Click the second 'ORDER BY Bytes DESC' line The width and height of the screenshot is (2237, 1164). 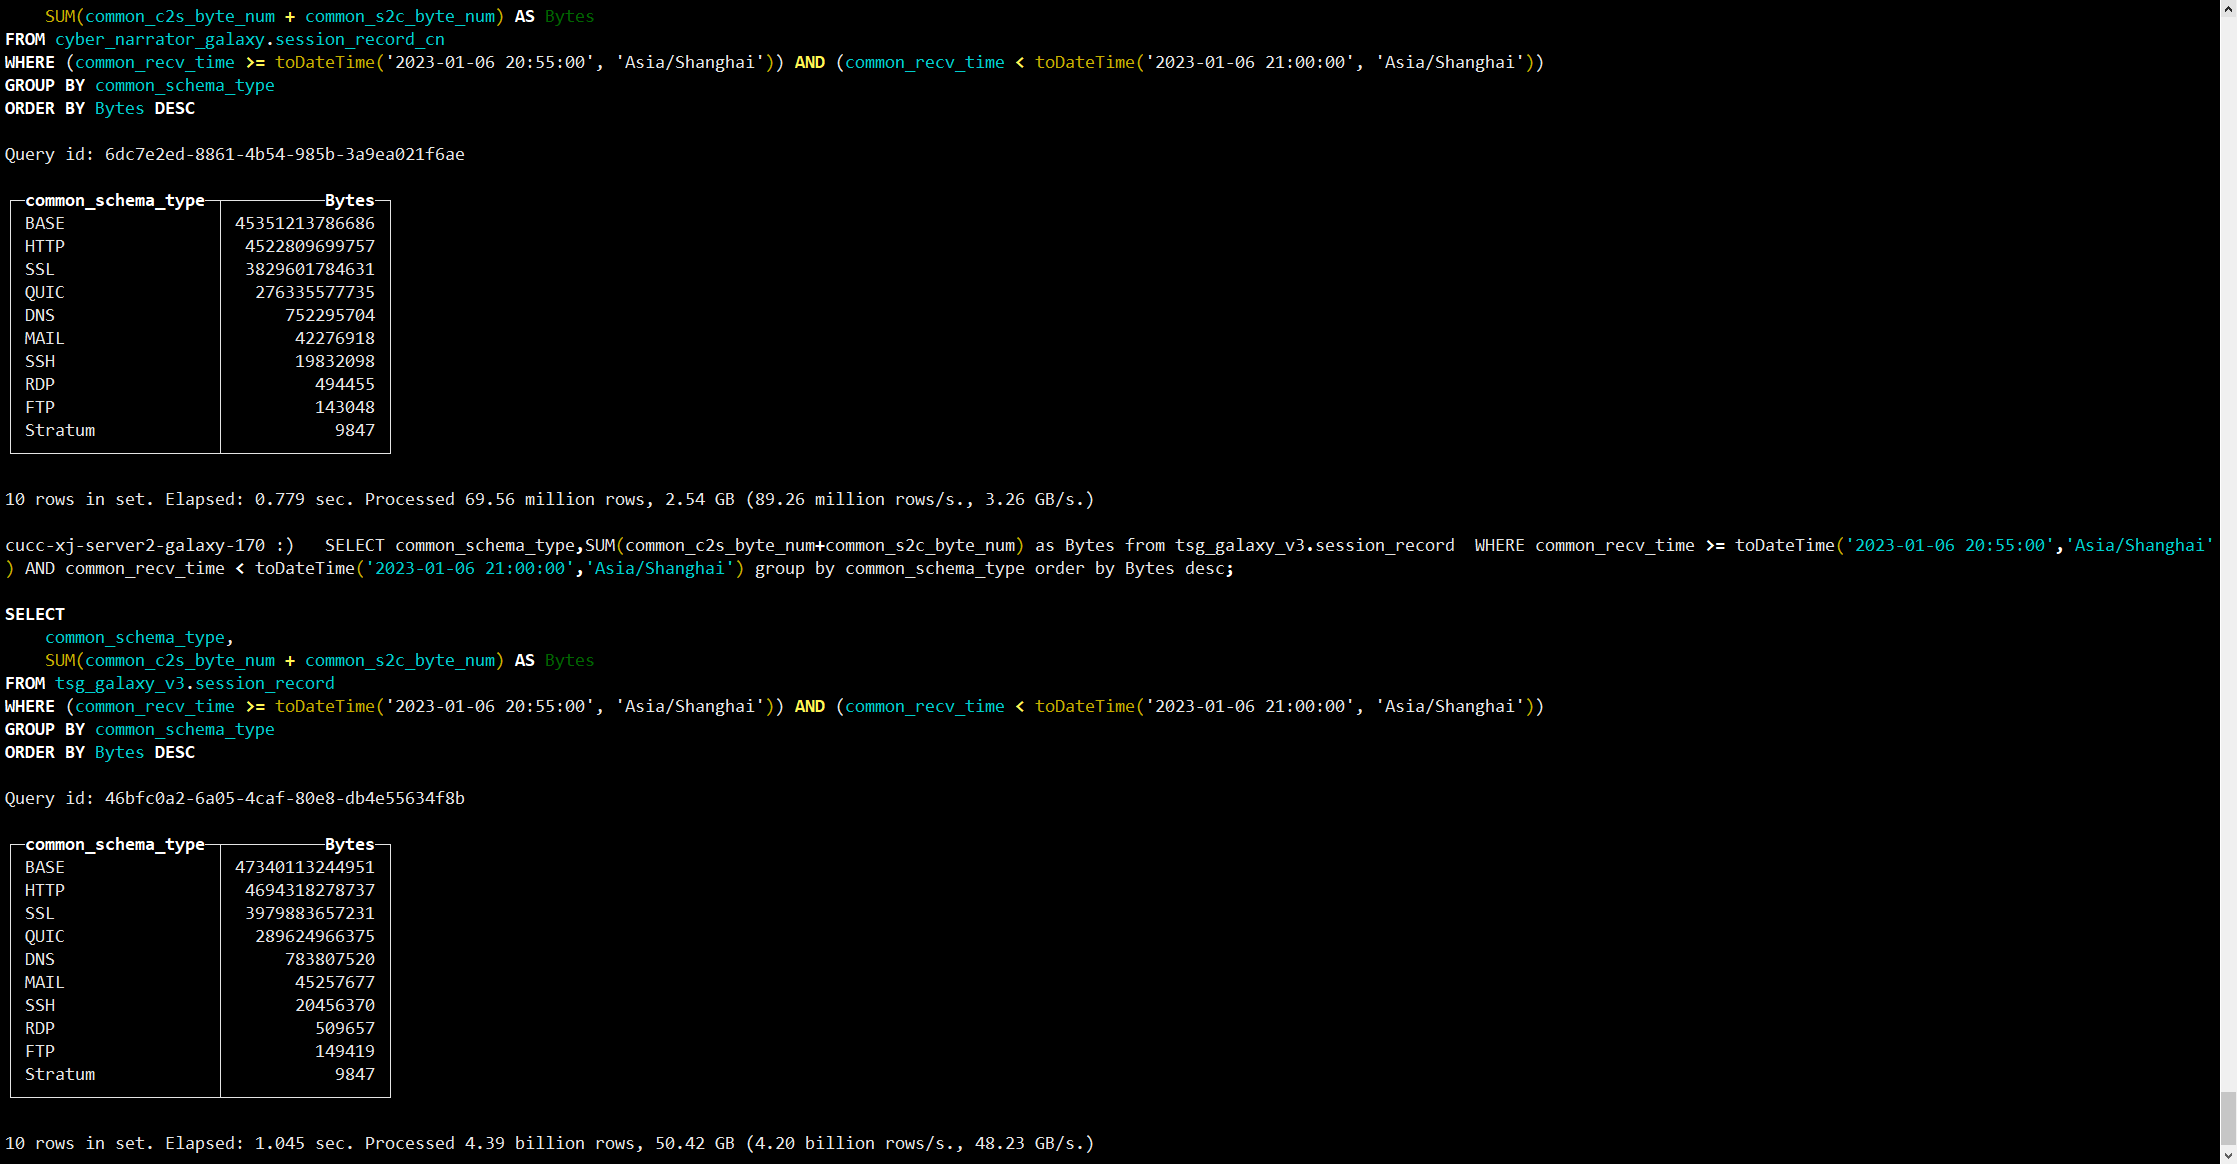(x=100, y=752)
